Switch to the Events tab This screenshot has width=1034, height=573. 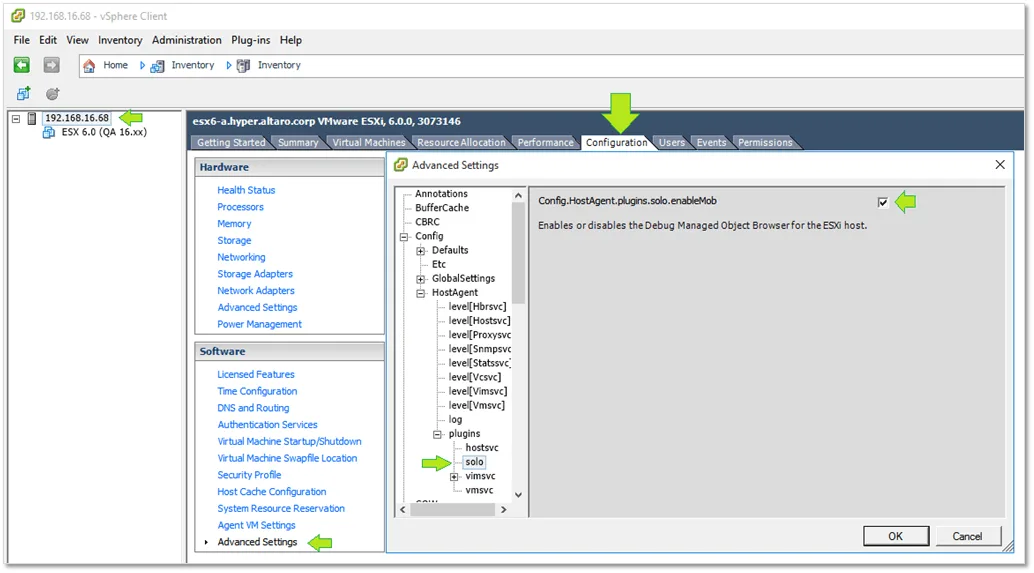[712, 142]
